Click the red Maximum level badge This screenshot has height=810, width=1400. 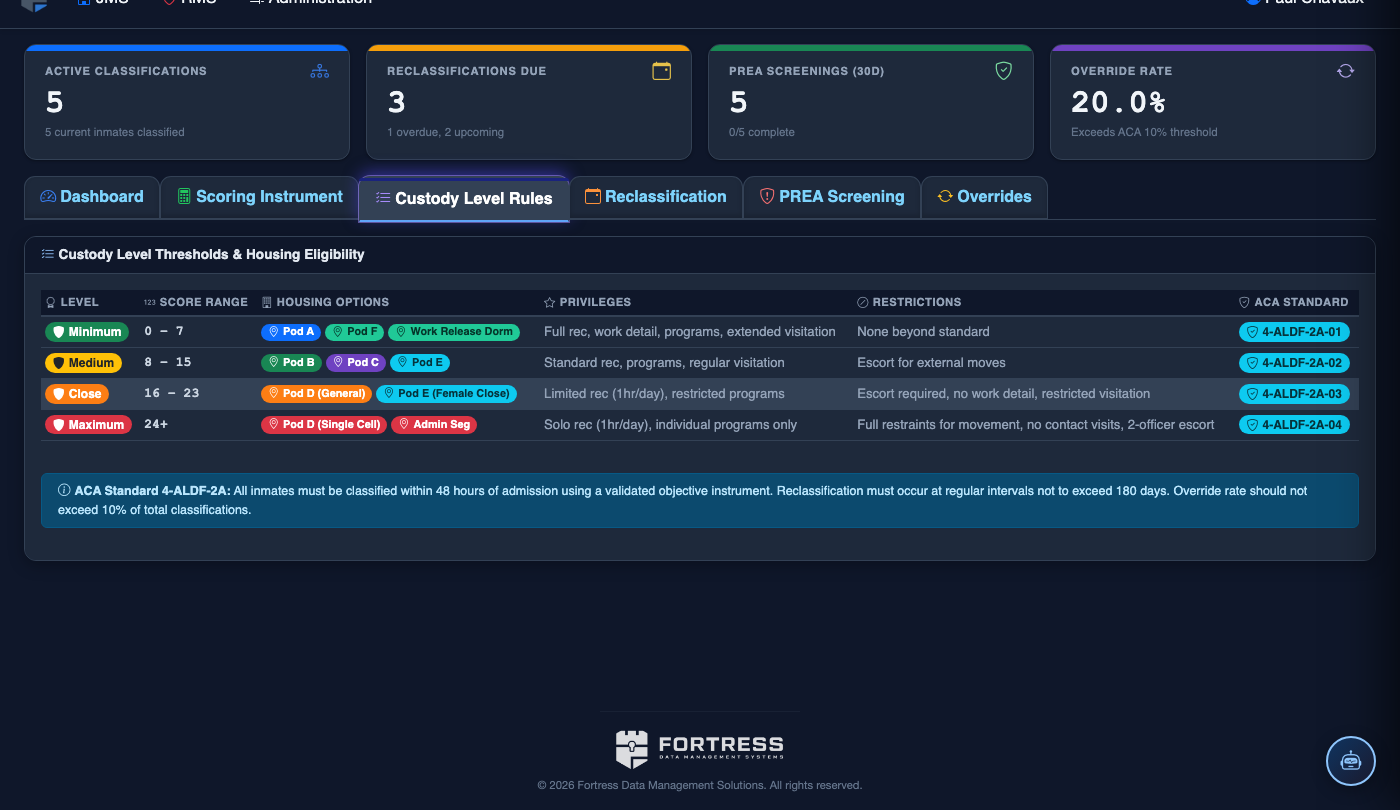pos(89,425)
